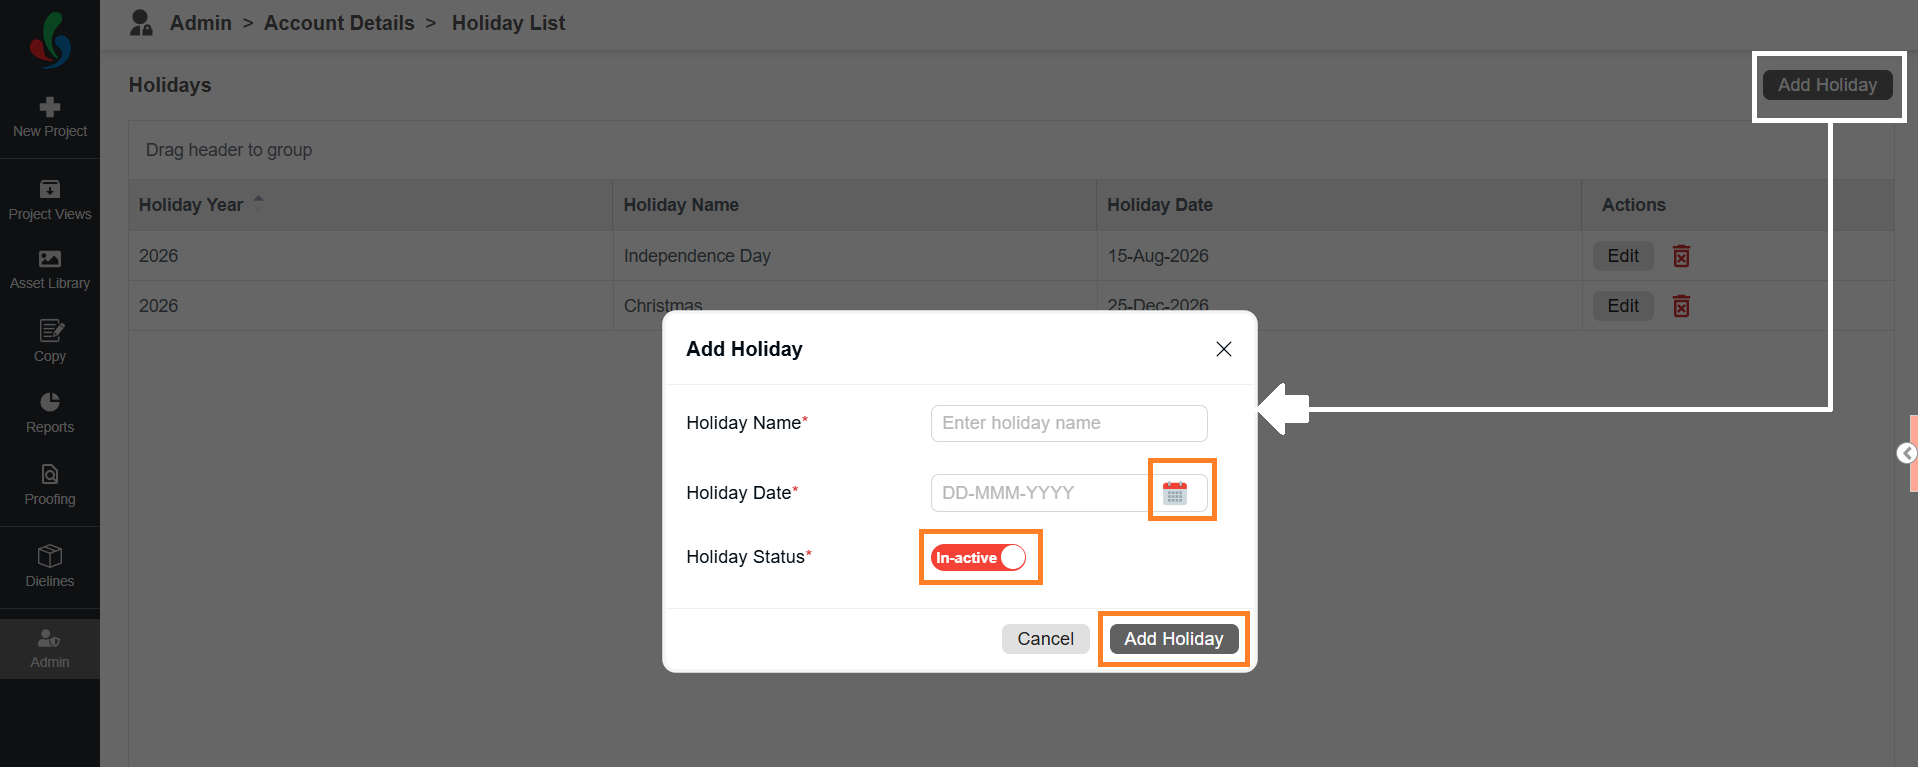Focus the Holiday Name input field
The image size is (1918, 767).
tap(1069, 423)
